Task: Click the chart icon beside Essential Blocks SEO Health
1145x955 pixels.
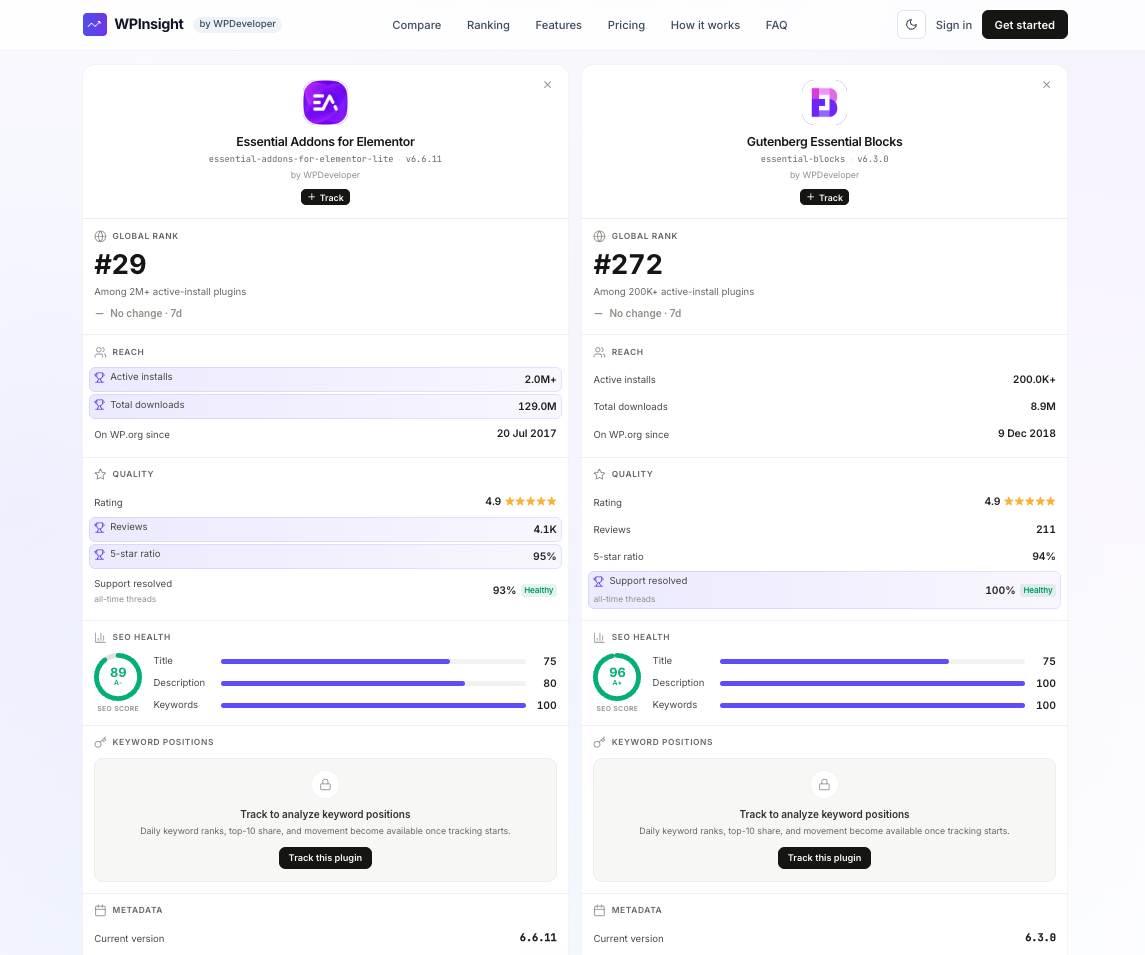Action: click(599, 637)
